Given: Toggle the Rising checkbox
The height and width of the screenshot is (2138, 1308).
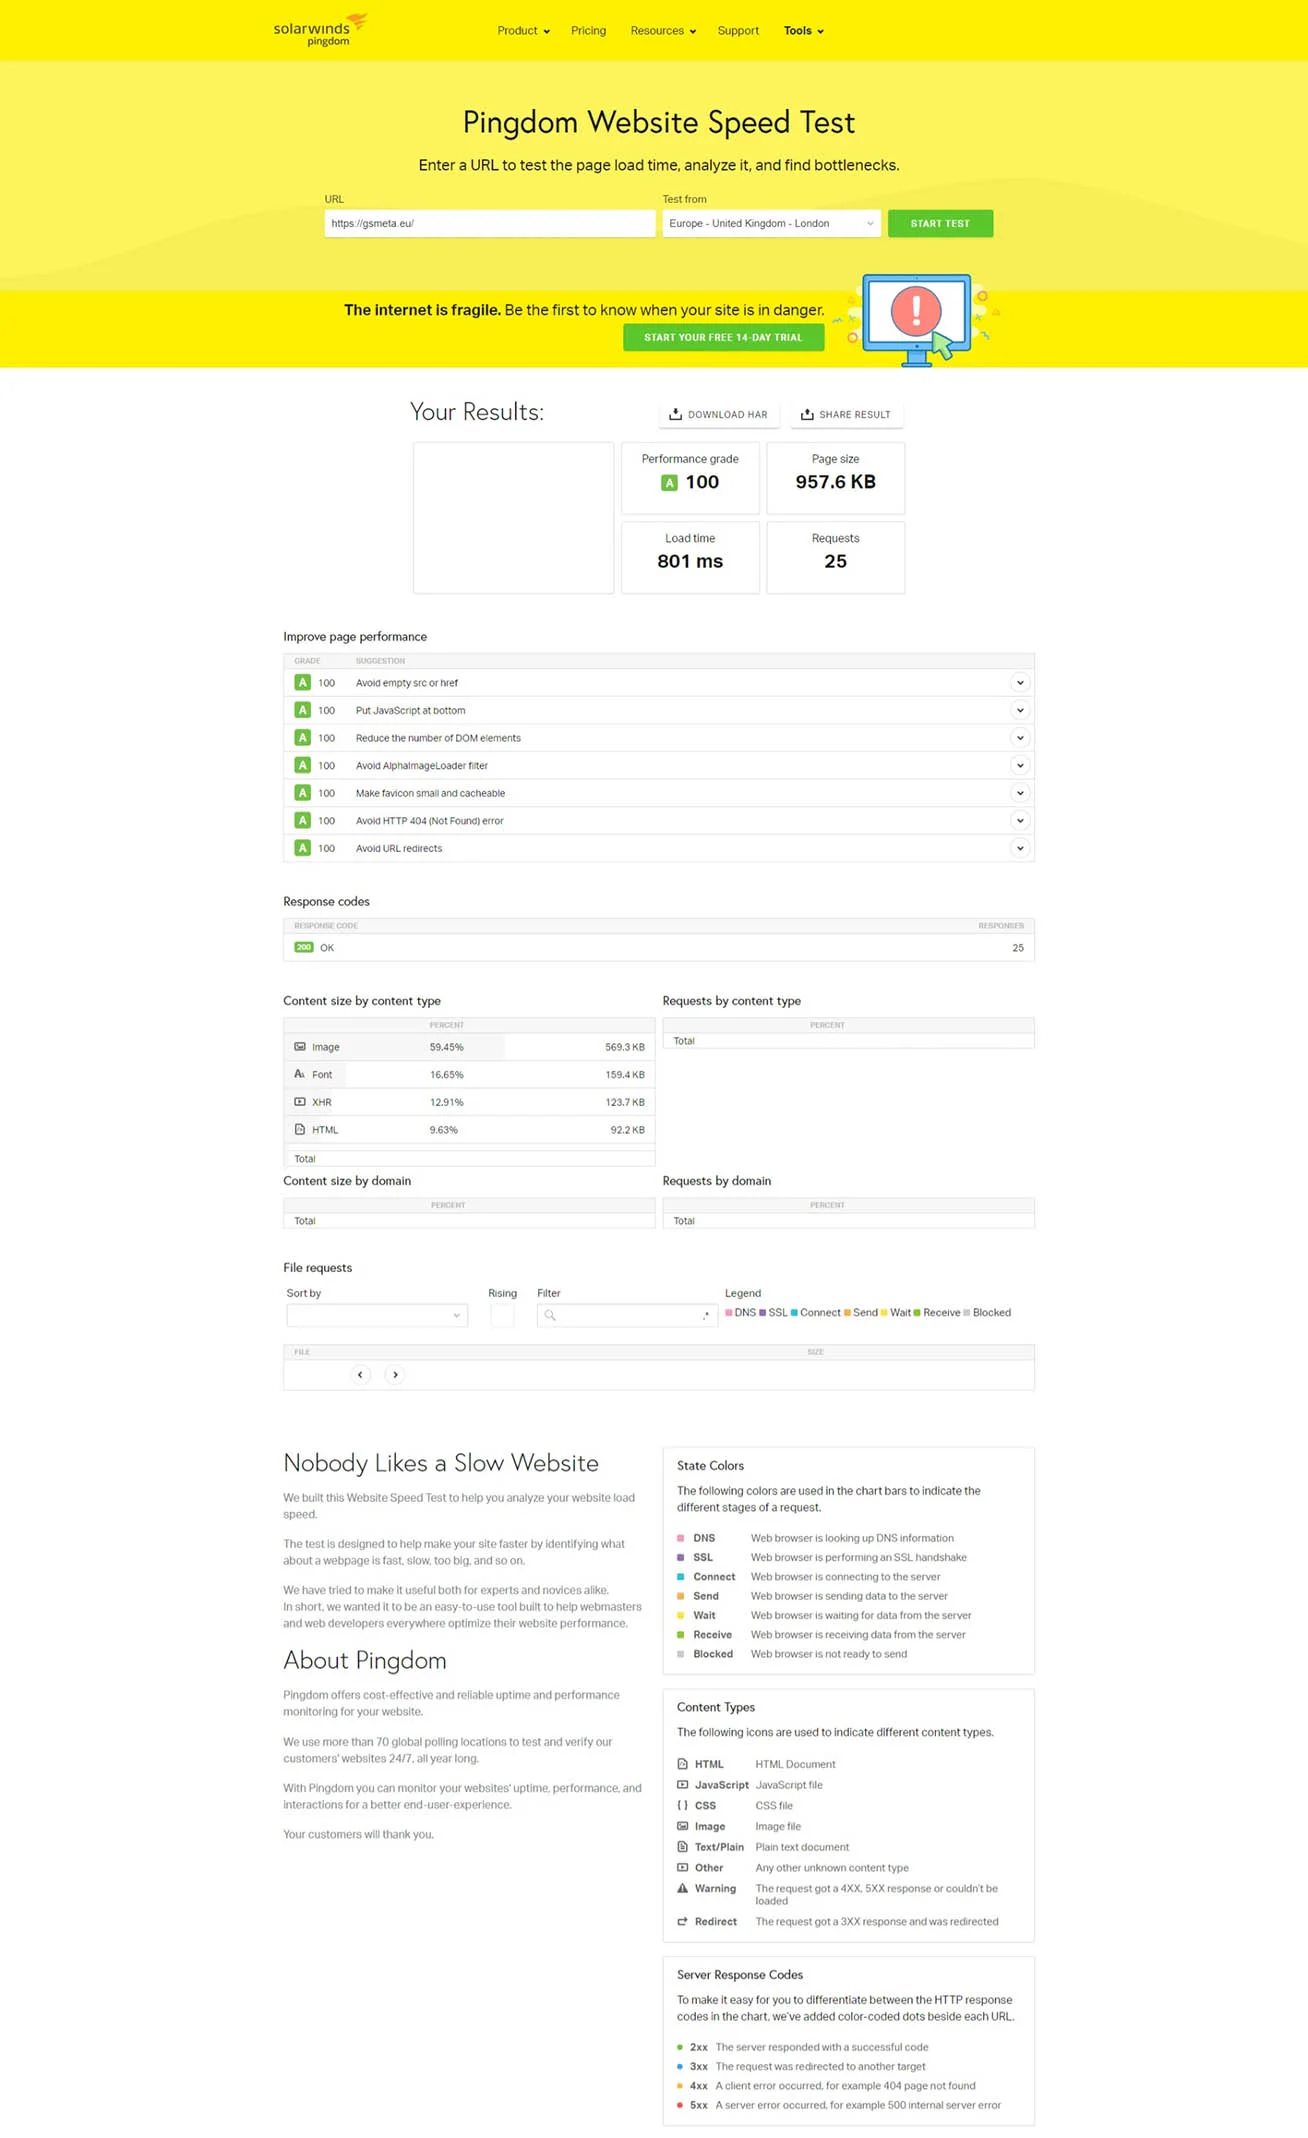Looking at the screenshot, I should pyautogui.click(x=502, y=1316).
